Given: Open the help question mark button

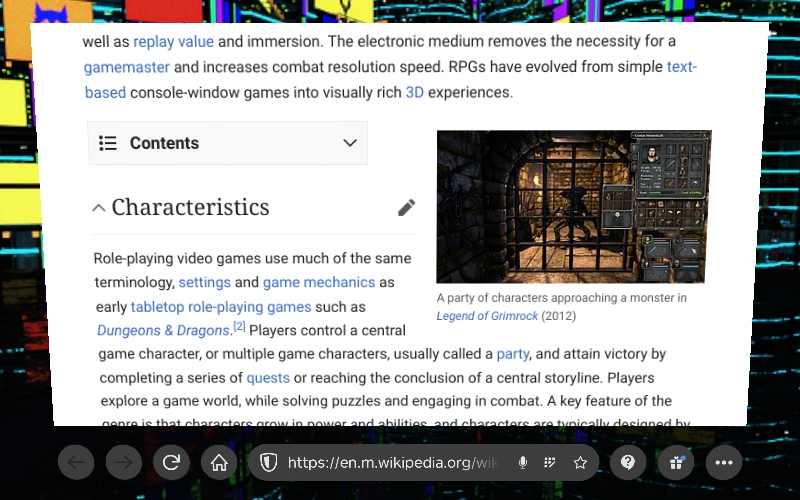Looking at the screenshot, I should (628, 462).
